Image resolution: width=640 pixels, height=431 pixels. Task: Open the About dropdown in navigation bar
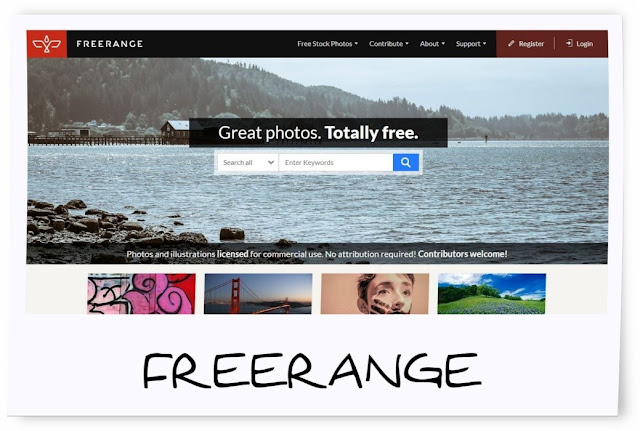pos(432,44)
